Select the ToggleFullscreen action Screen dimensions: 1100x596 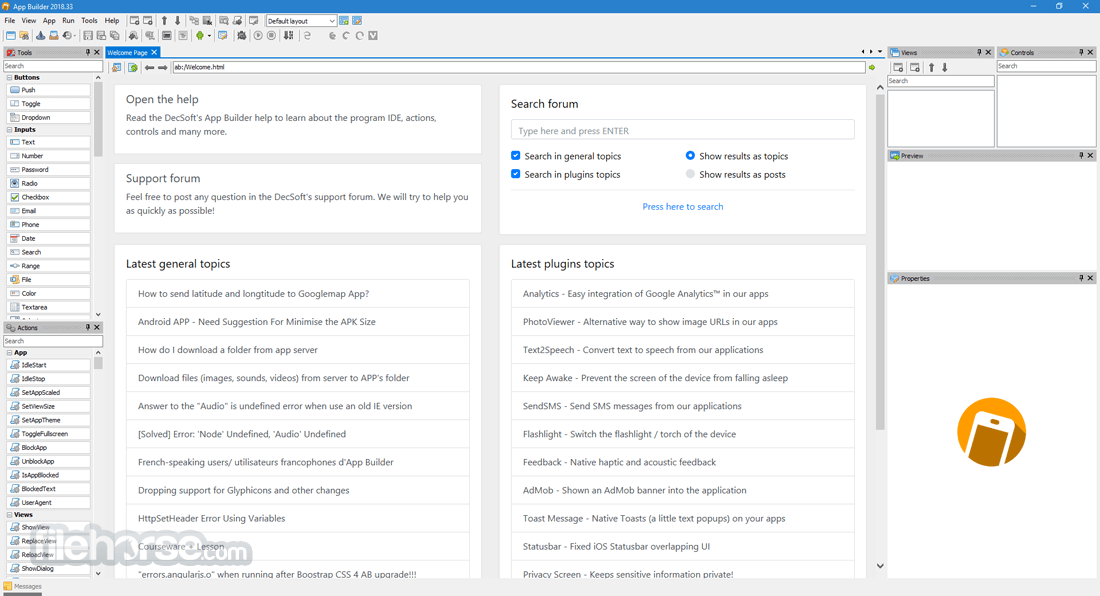(x=48, y=434)
